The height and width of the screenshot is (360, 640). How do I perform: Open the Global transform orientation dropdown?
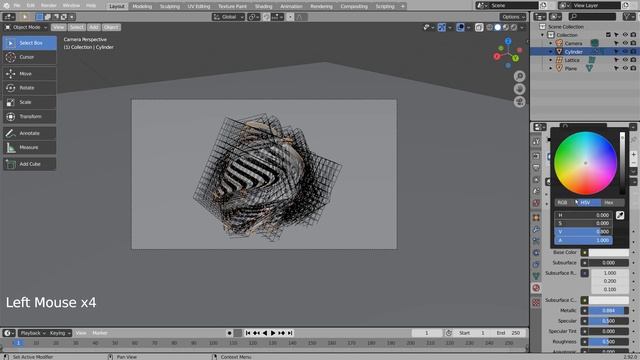229,17
